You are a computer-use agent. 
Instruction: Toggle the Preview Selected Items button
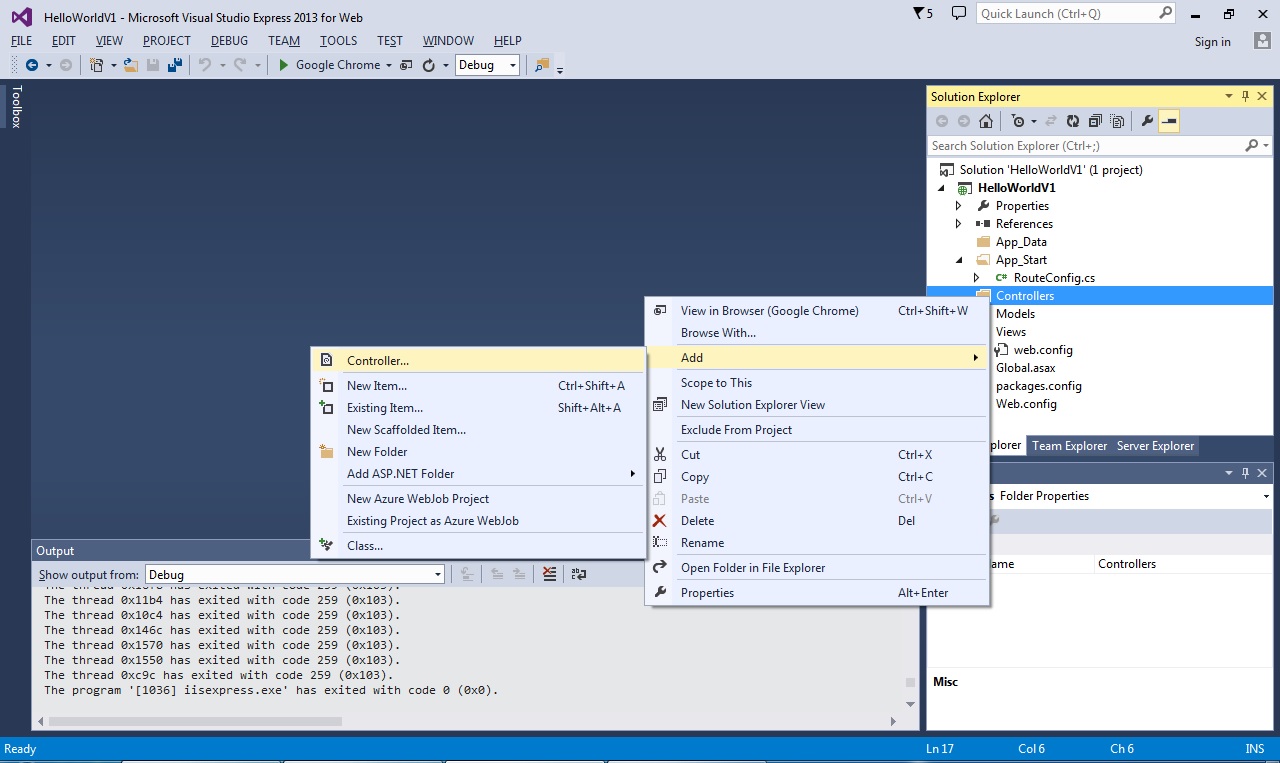pyautogui.click(x=1169, y=121)
